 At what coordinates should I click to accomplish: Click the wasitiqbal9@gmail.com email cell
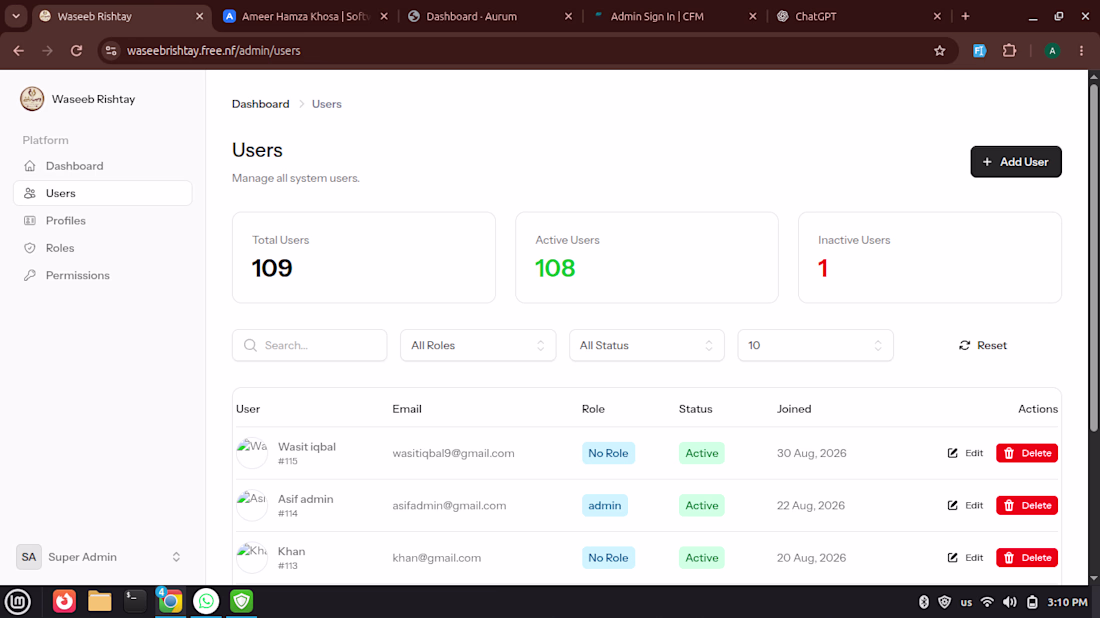click(x=453, y=453)
